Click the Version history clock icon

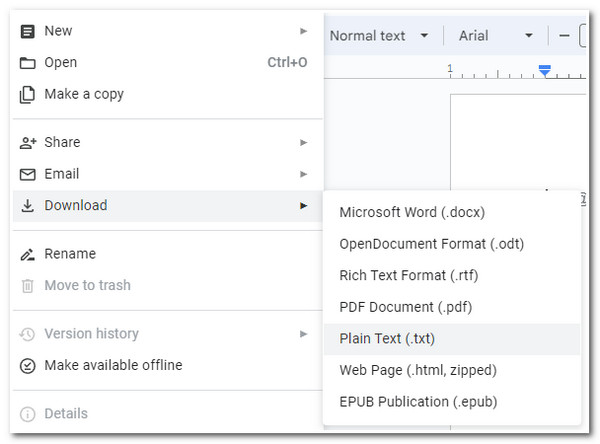tap(27, 334)
